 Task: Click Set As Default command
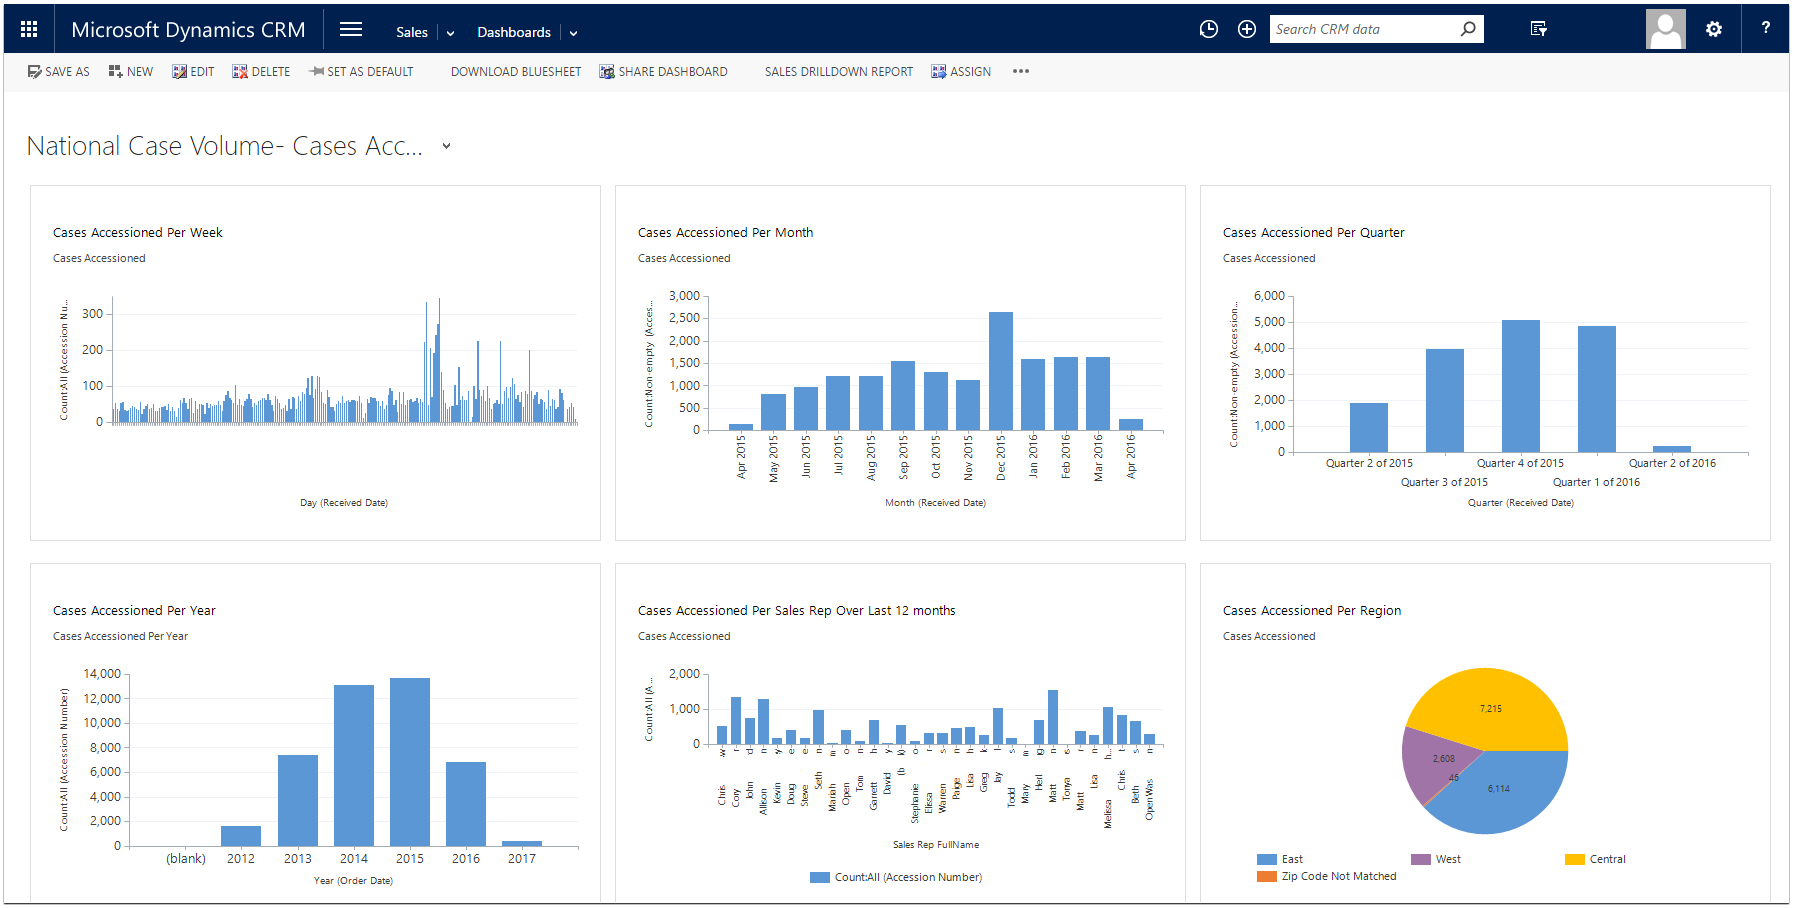[361, 72]
